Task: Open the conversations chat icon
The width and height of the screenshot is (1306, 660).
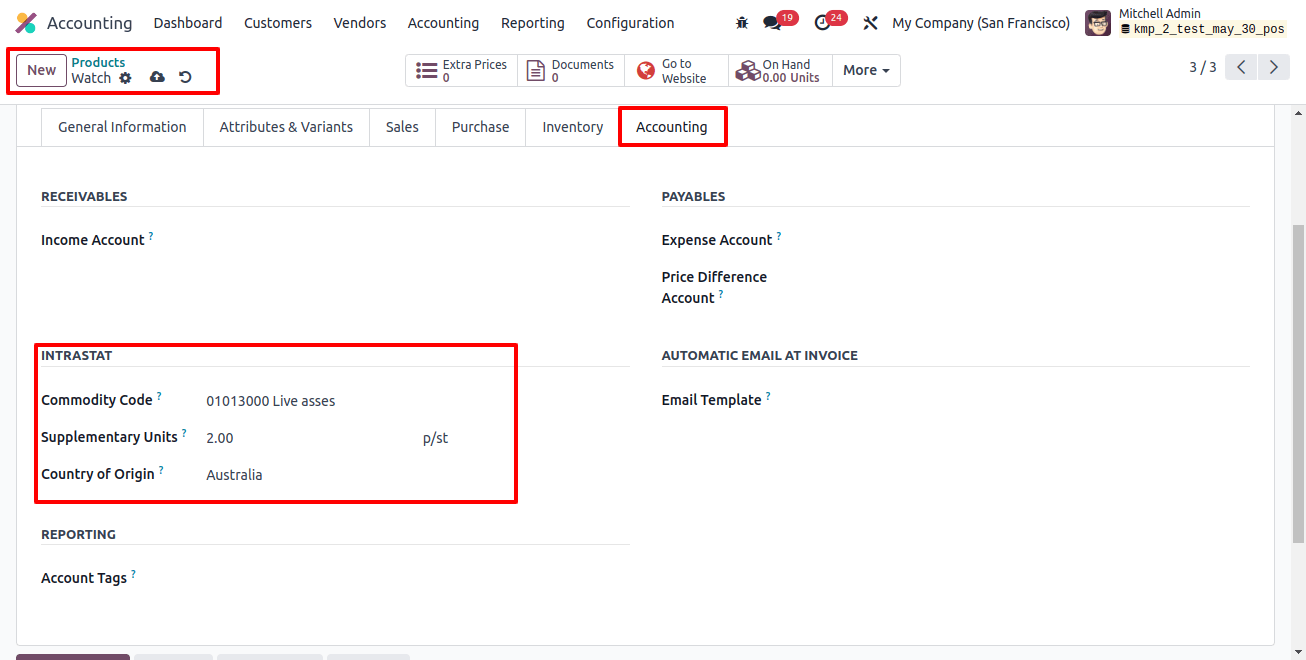Action: click(x=772, y=23)
